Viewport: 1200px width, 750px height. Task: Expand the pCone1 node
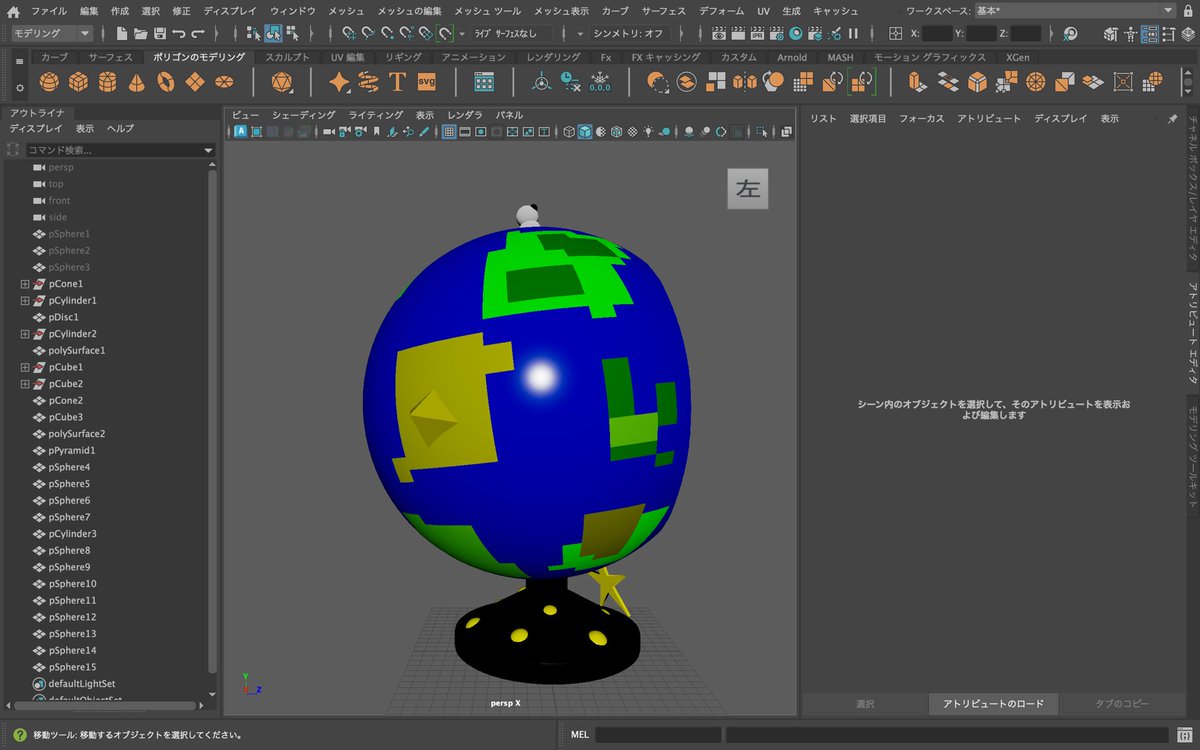25,284
